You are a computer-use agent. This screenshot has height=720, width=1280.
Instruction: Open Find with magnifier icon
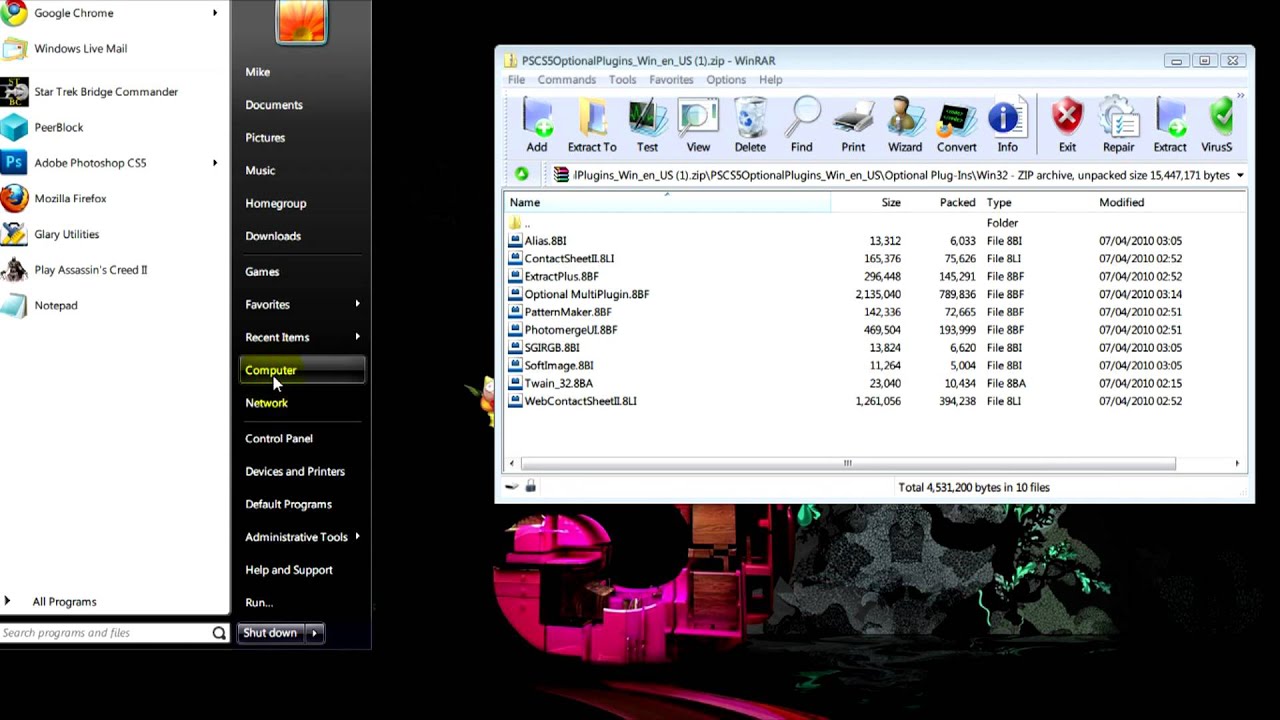coord(801,126)
